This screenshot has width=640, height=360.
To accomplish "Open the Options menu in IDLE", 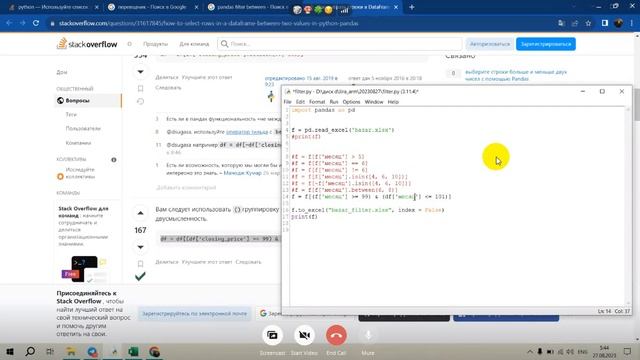I will pos(351,102).
